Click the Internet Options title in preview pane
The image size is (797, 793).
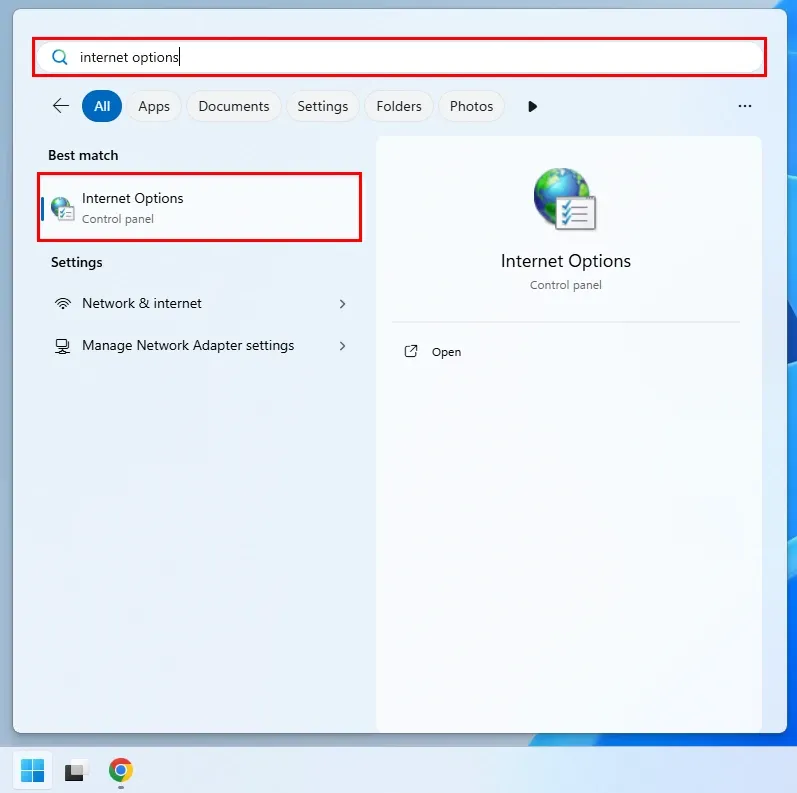pos(566,261)
